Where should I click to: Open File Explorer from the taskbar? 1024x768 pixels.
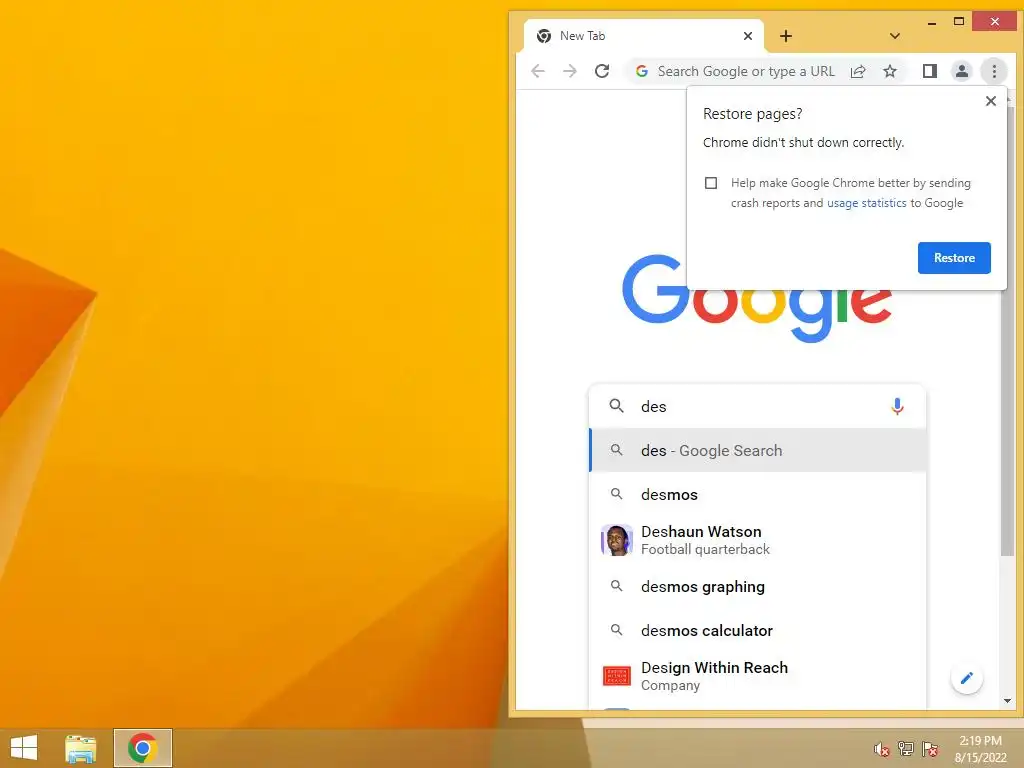point(81,748)
